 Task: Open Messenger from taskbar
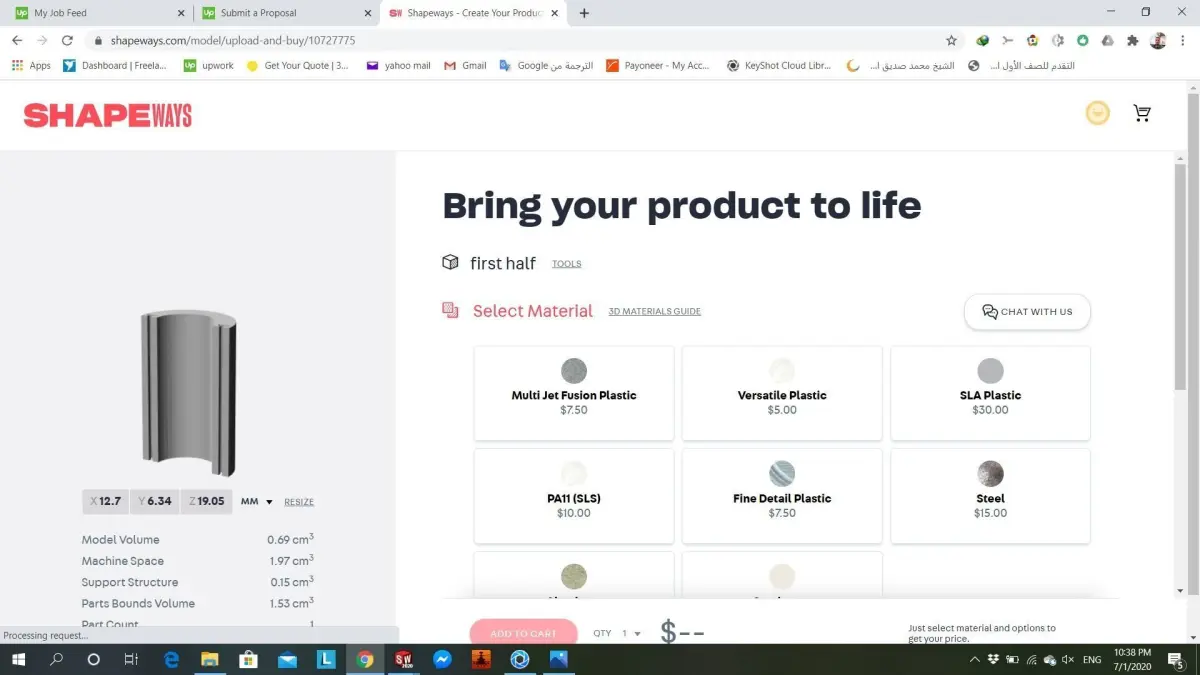tap(443, 660)
